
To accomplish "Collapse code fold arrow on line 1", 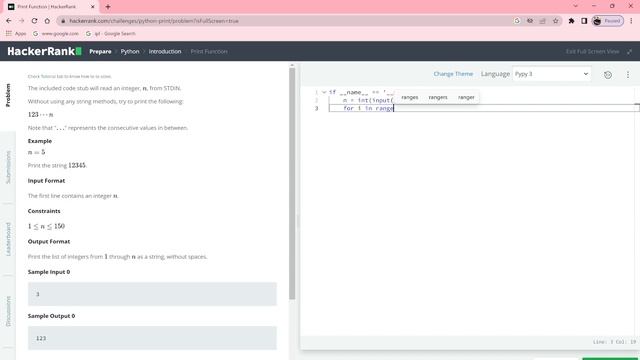I will point(324,92).
